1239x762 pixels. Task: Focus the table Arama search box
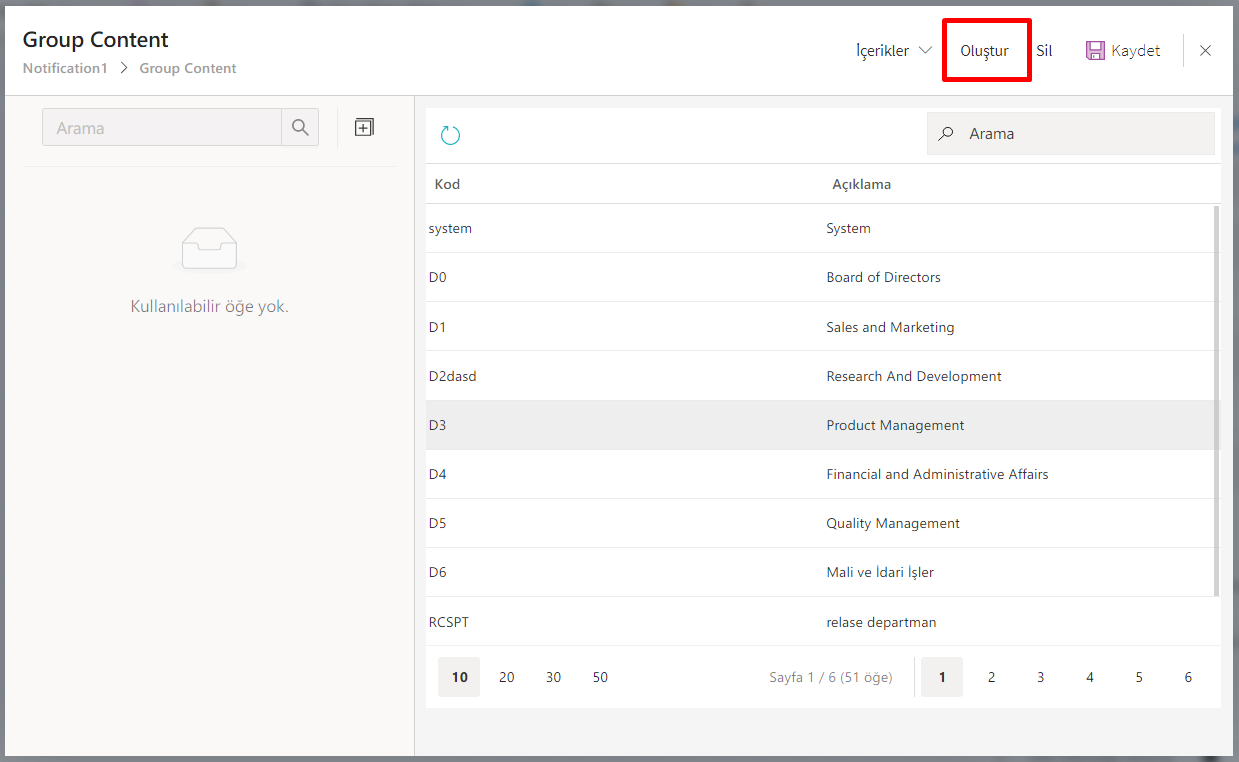click(x=1085, y=134)
